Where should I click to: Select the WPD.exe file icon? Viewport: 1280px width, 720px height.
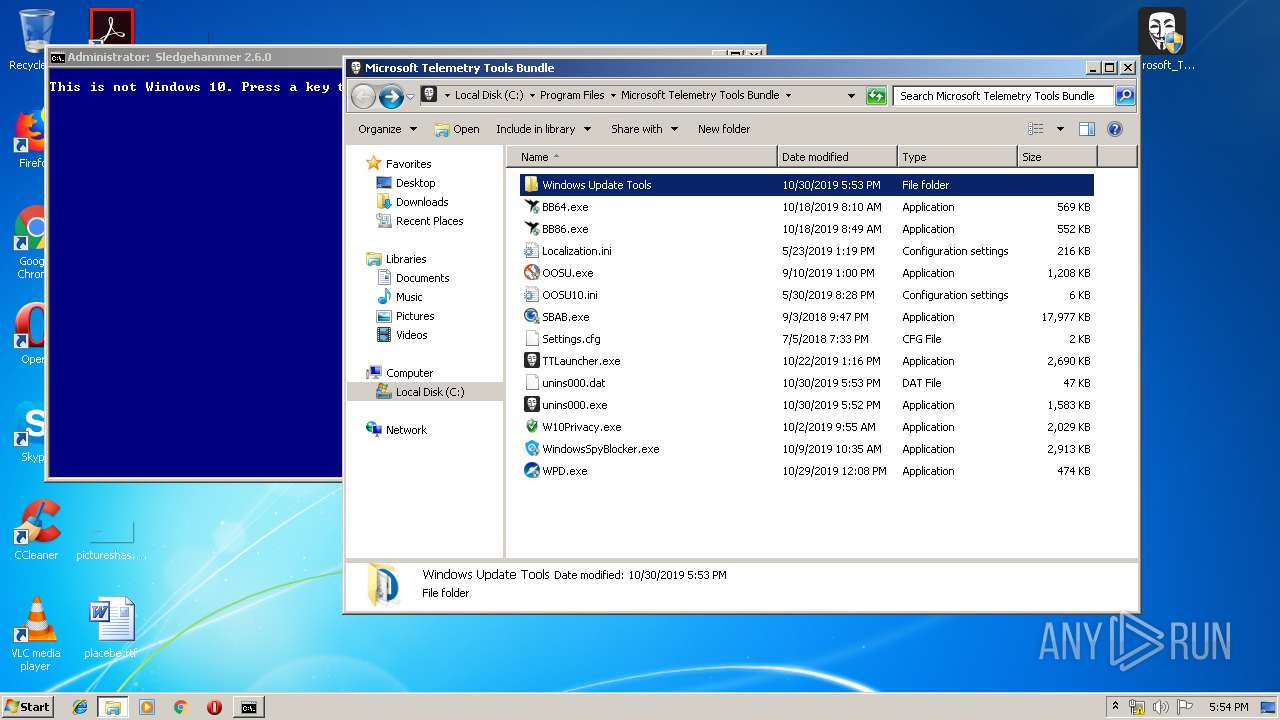[x=532, y=471]
